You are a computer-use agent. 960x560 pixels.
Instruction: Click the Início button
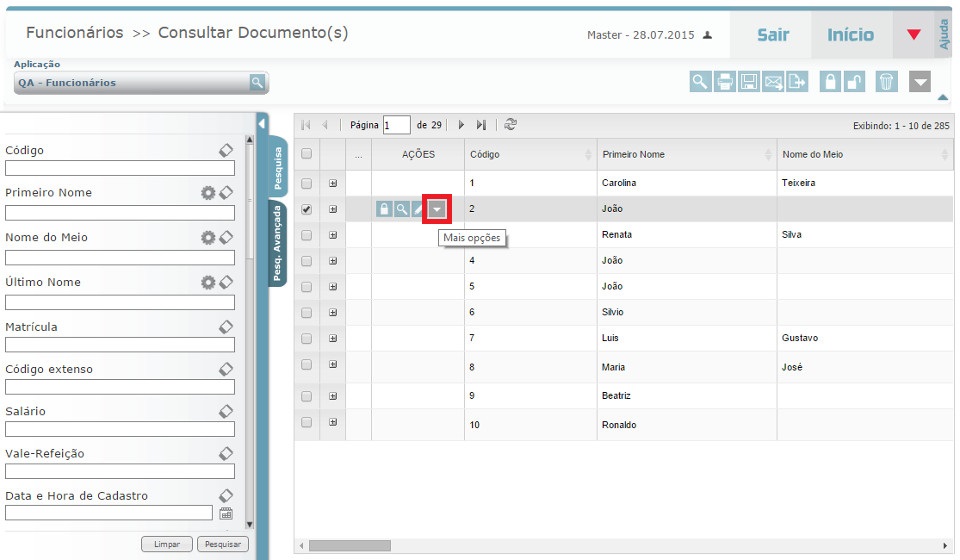coord(850,35)
